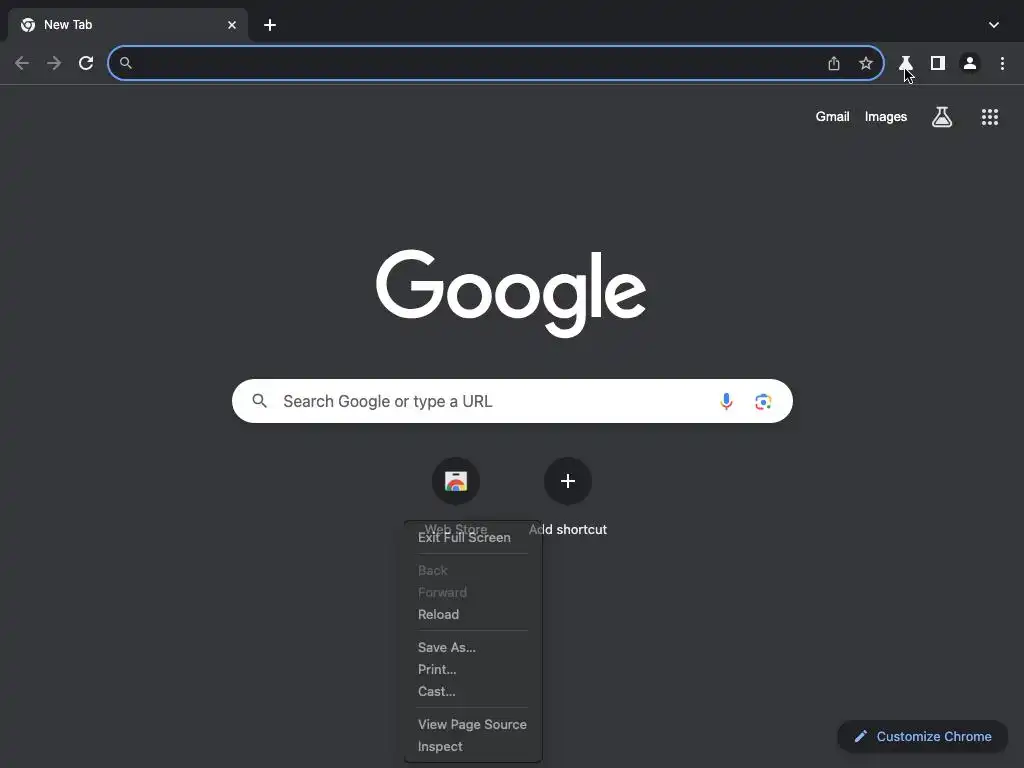Click the Add shortcut plus button
1024x768 pixels.
pos(568,481)
